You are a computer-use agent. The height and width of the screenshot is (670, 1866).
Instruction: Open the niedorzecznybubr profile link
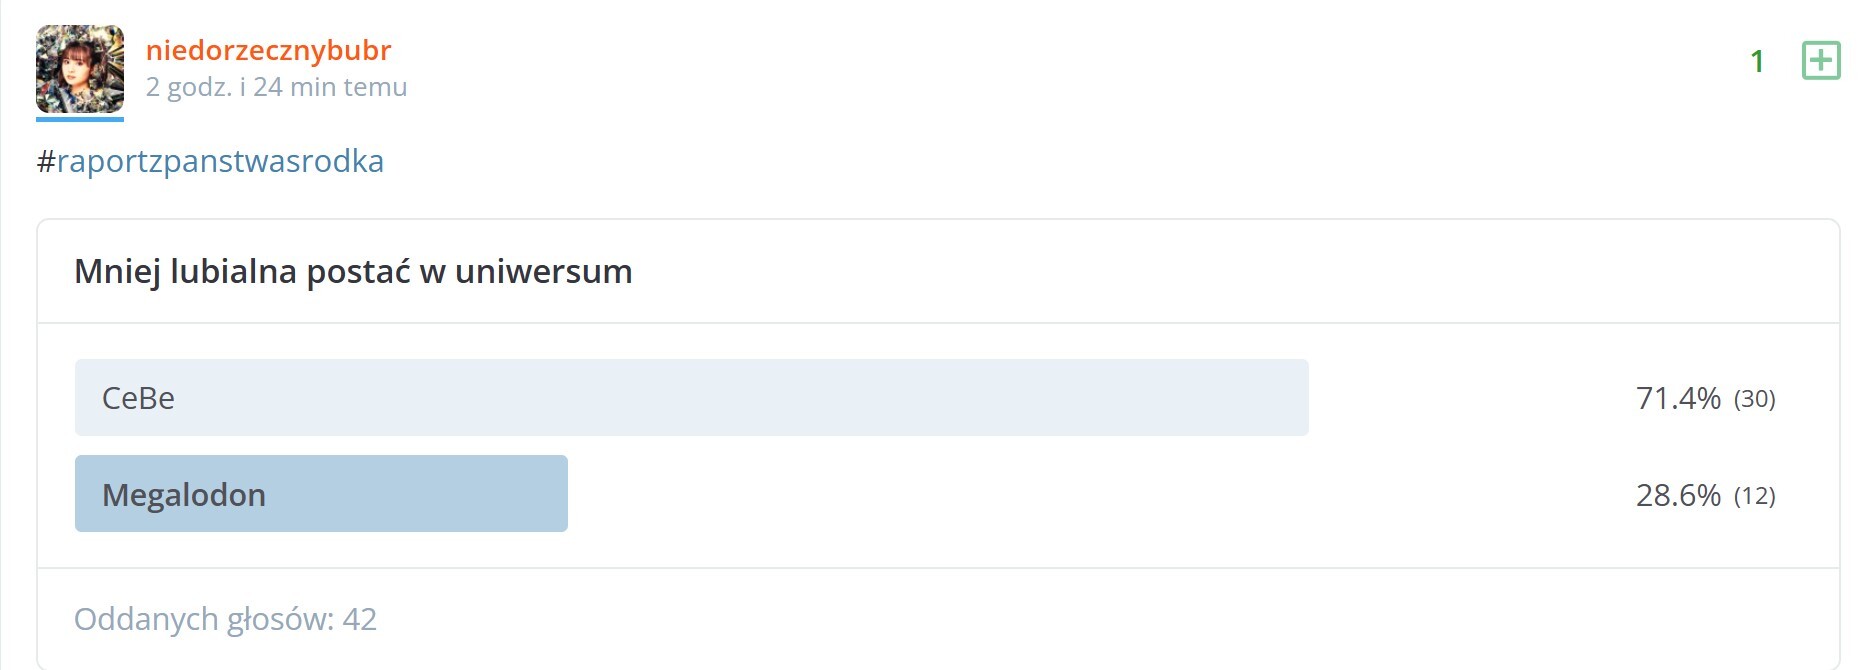tap(268, 50)
